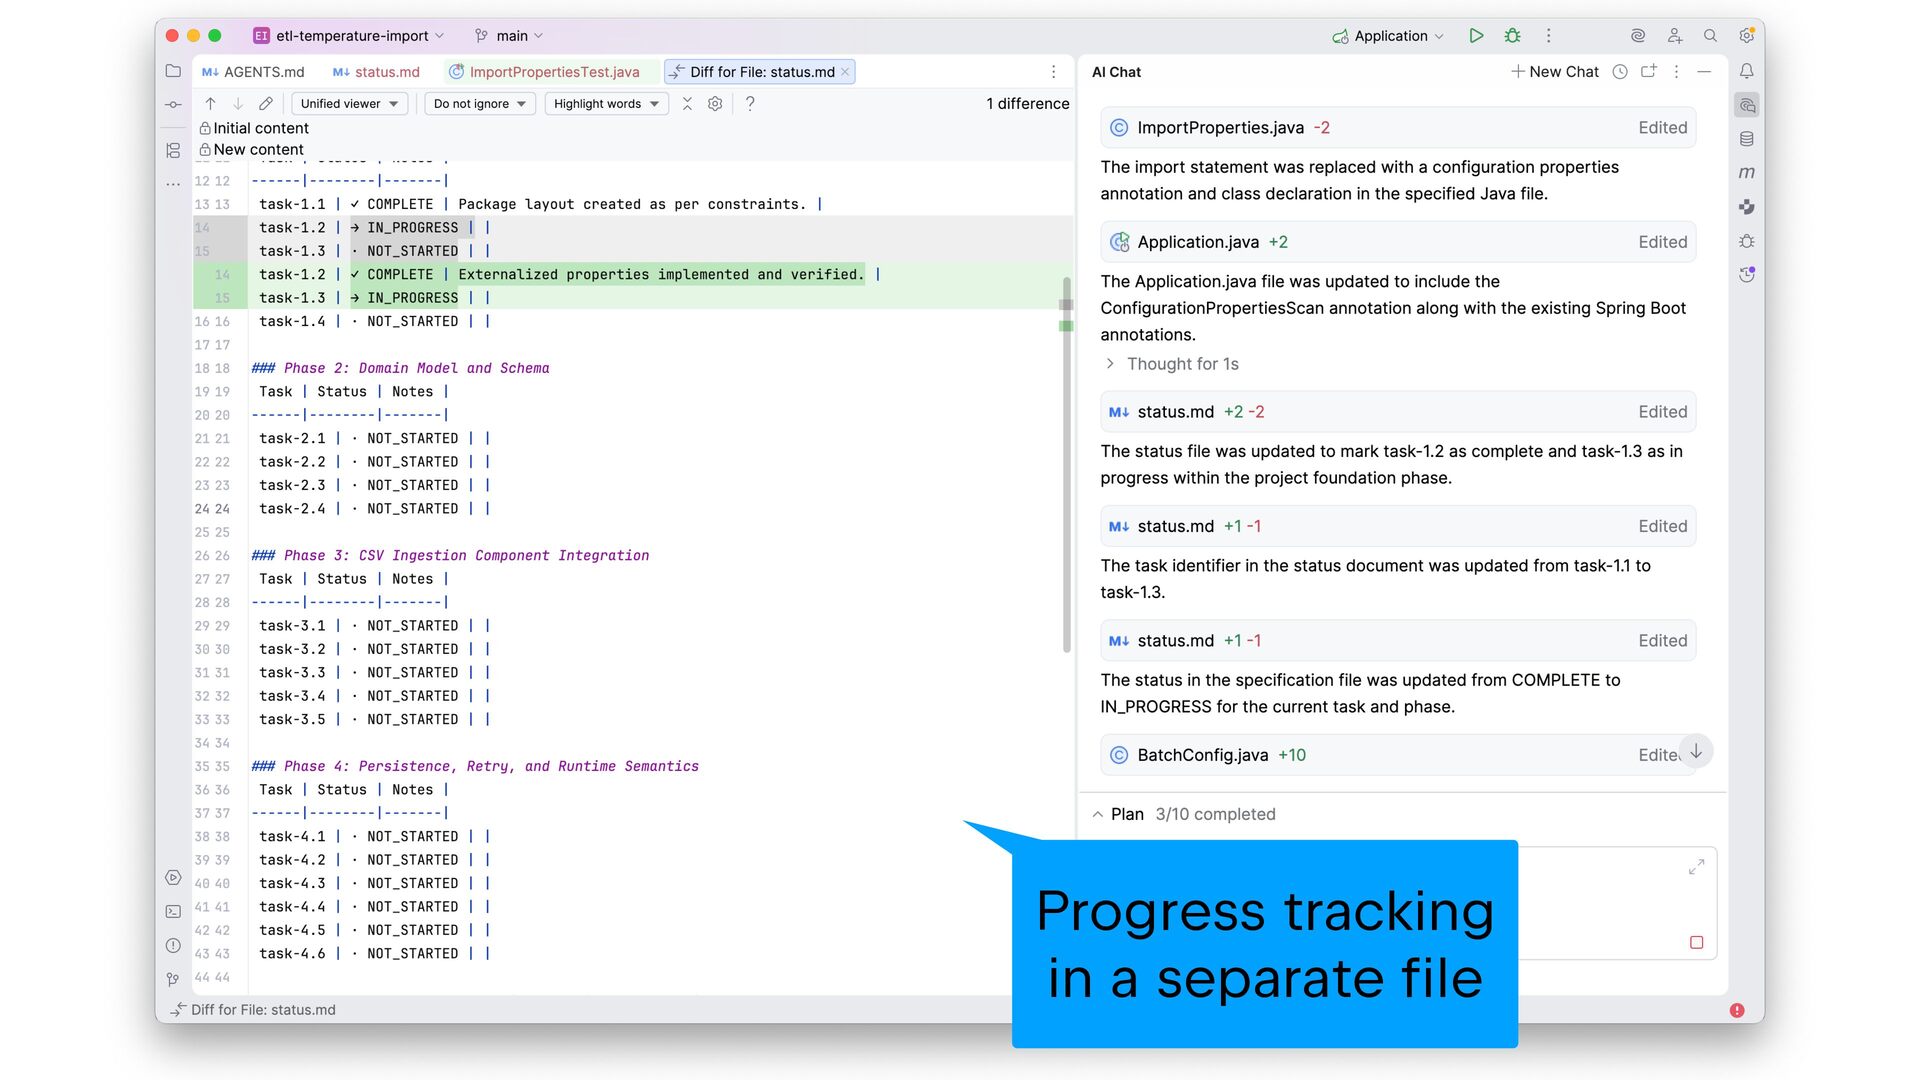Click the Debug bug icon
The width and height of the screenshot is (1920, 1080).
[1512, 36]
